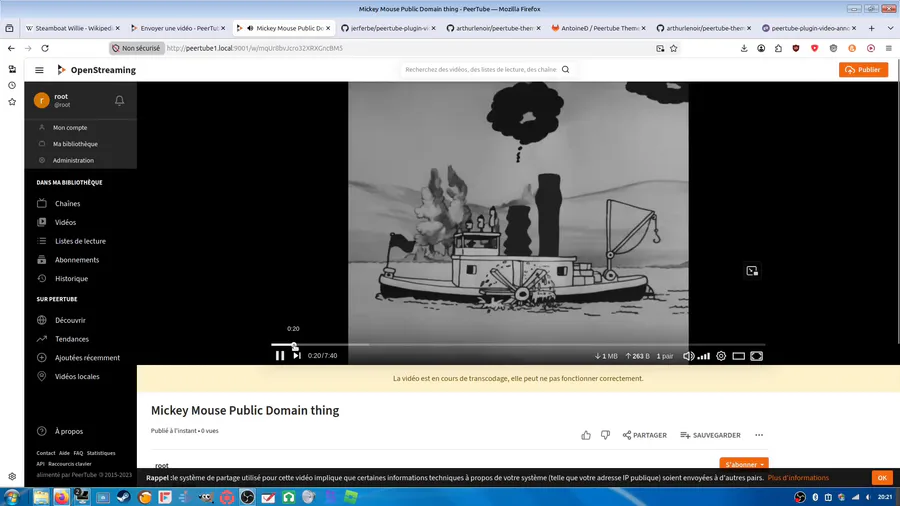Adjust the volume level bars
This screenshot has width=900, height=506.
tap(704, 356)
